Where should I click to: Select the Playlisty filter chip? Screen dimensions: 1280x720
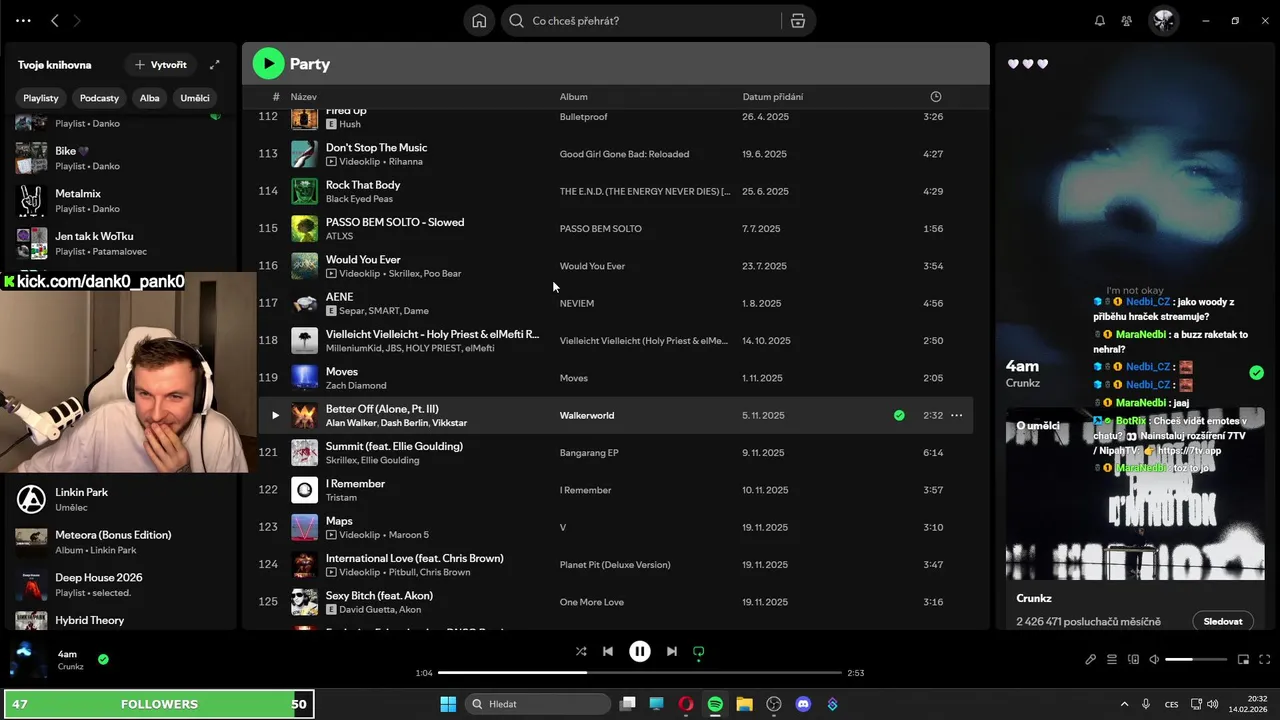41,98
